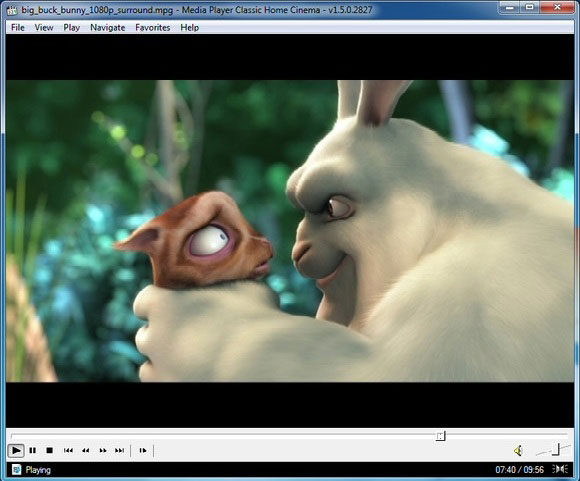Screen dimensions: 580x481
Task: Open the View menu
Action: pos(44,28)
